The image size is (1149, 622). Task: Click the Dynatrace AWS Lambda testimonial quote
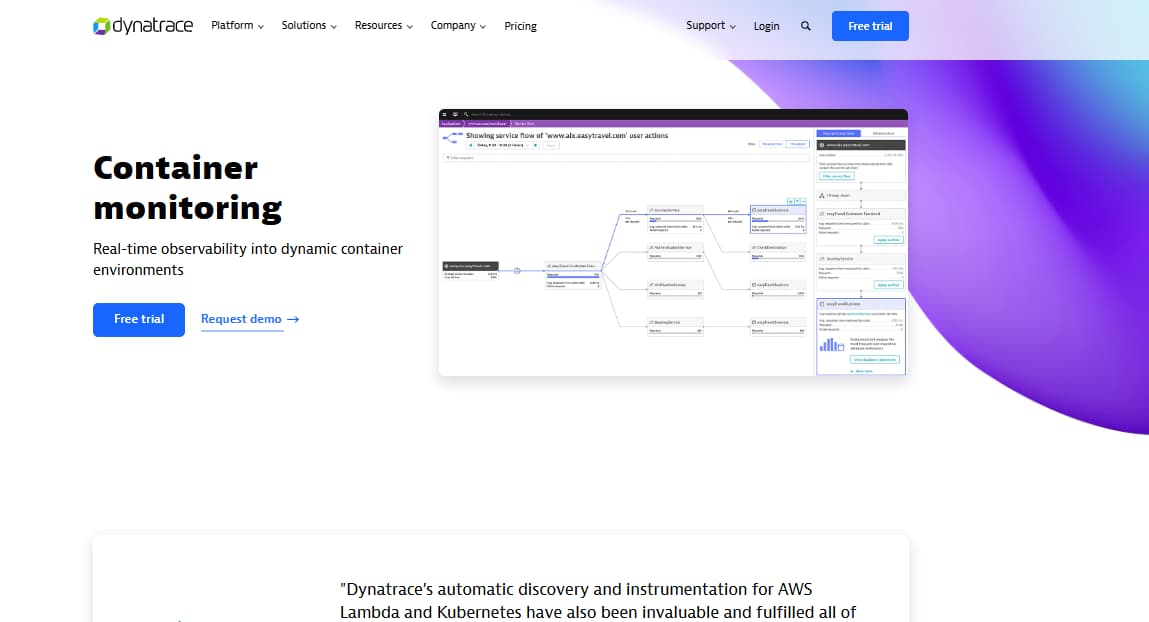pyautogui.click(x=598, y=601)
